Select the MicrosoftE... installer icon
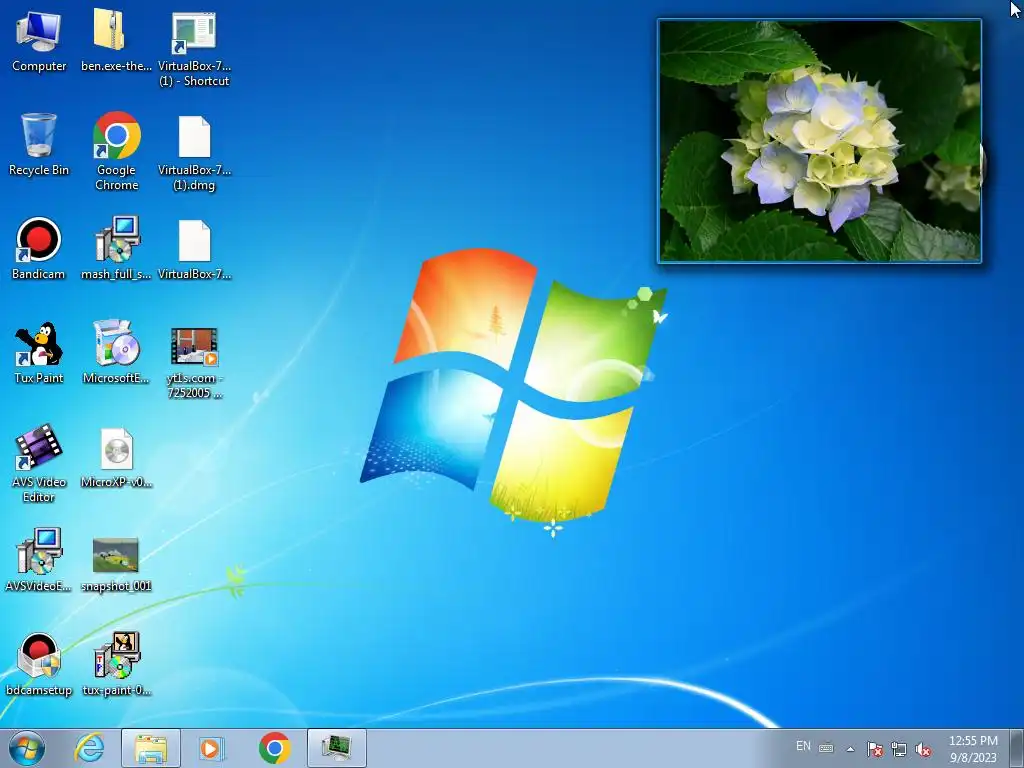Image resolution: width=1024 pixels, height=768 pixels. point(116,353)
